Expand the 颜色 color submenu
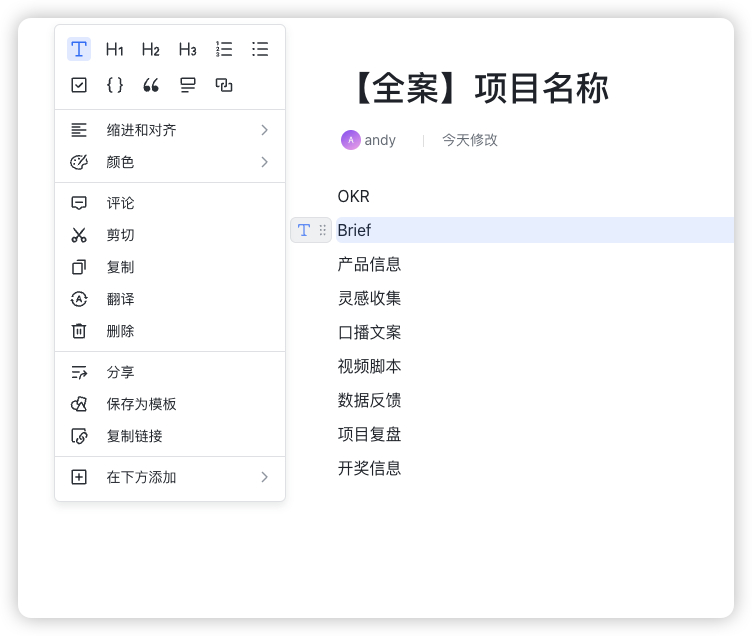The image size is (752, 636). pos(170,162)
